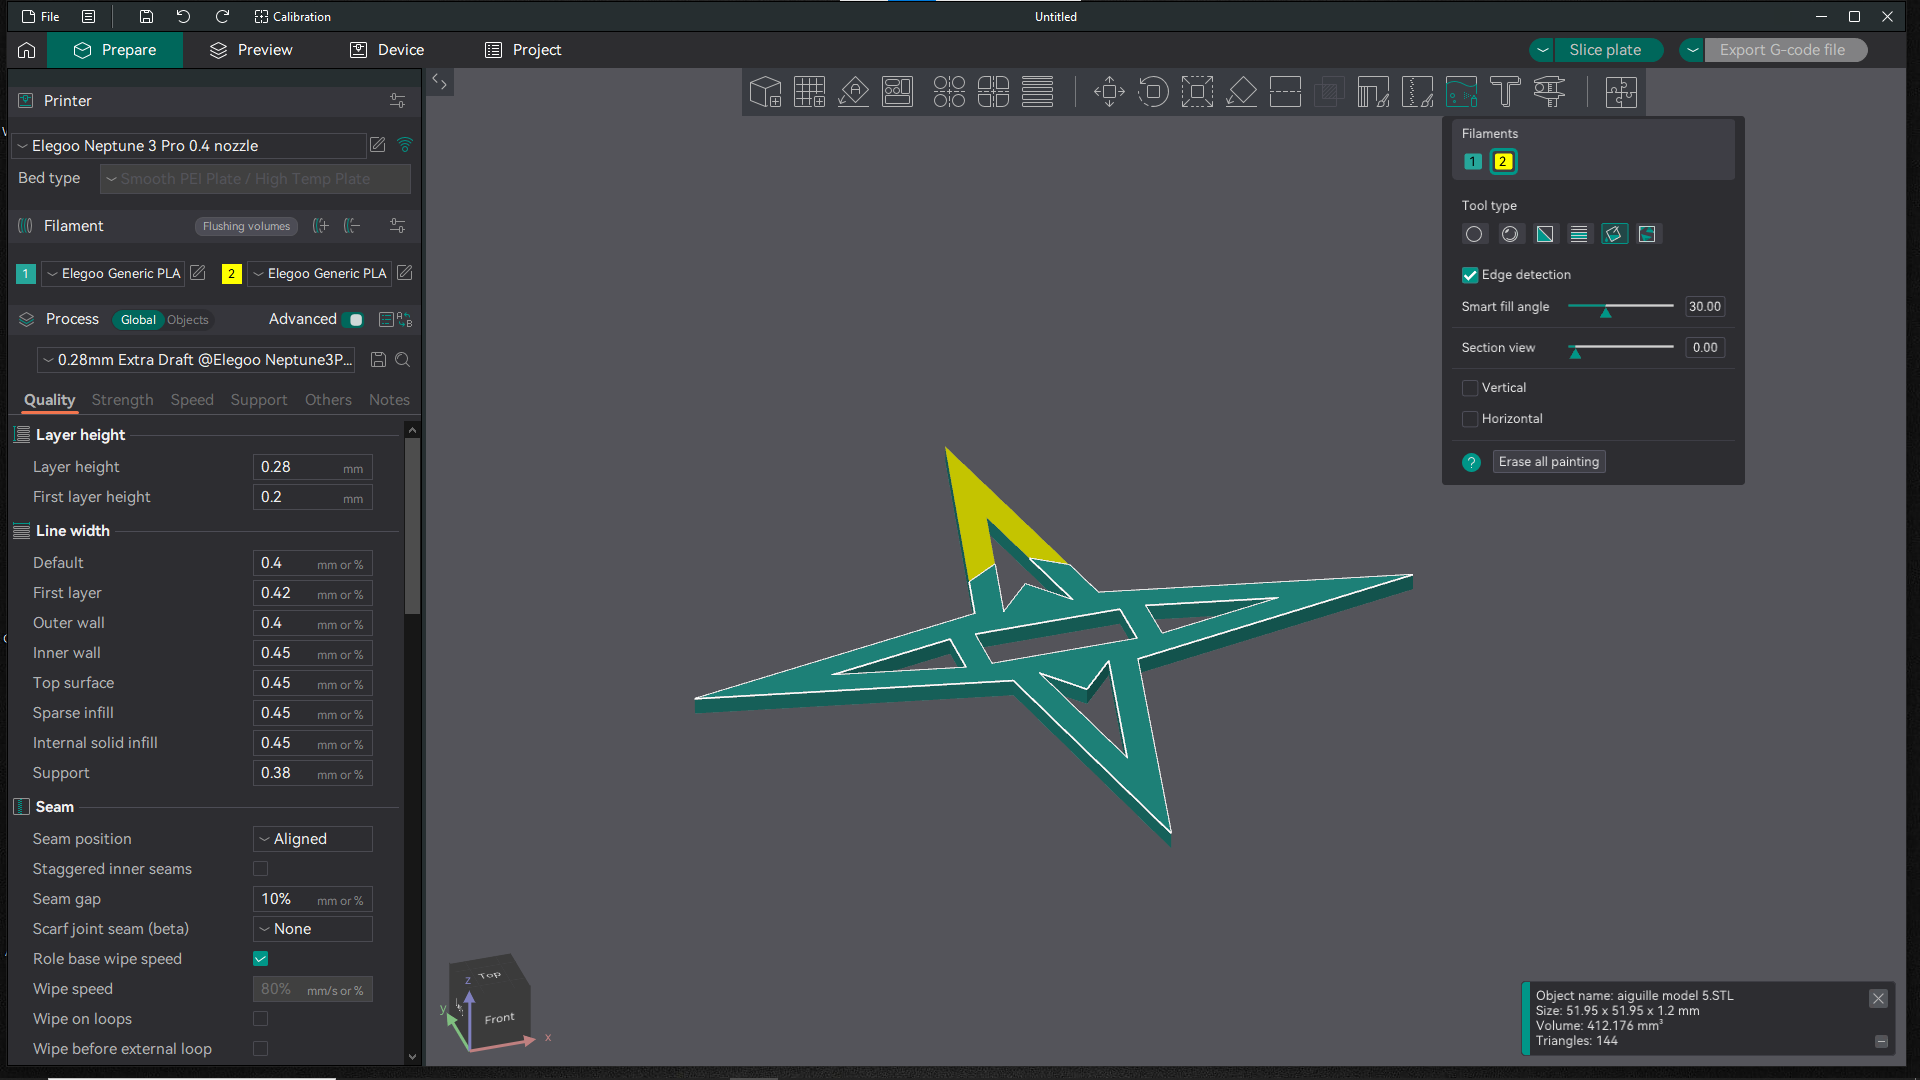Open the Measure tool
The height and width of the screenshot is (1080, 1920).
(x=1548, y=91)
